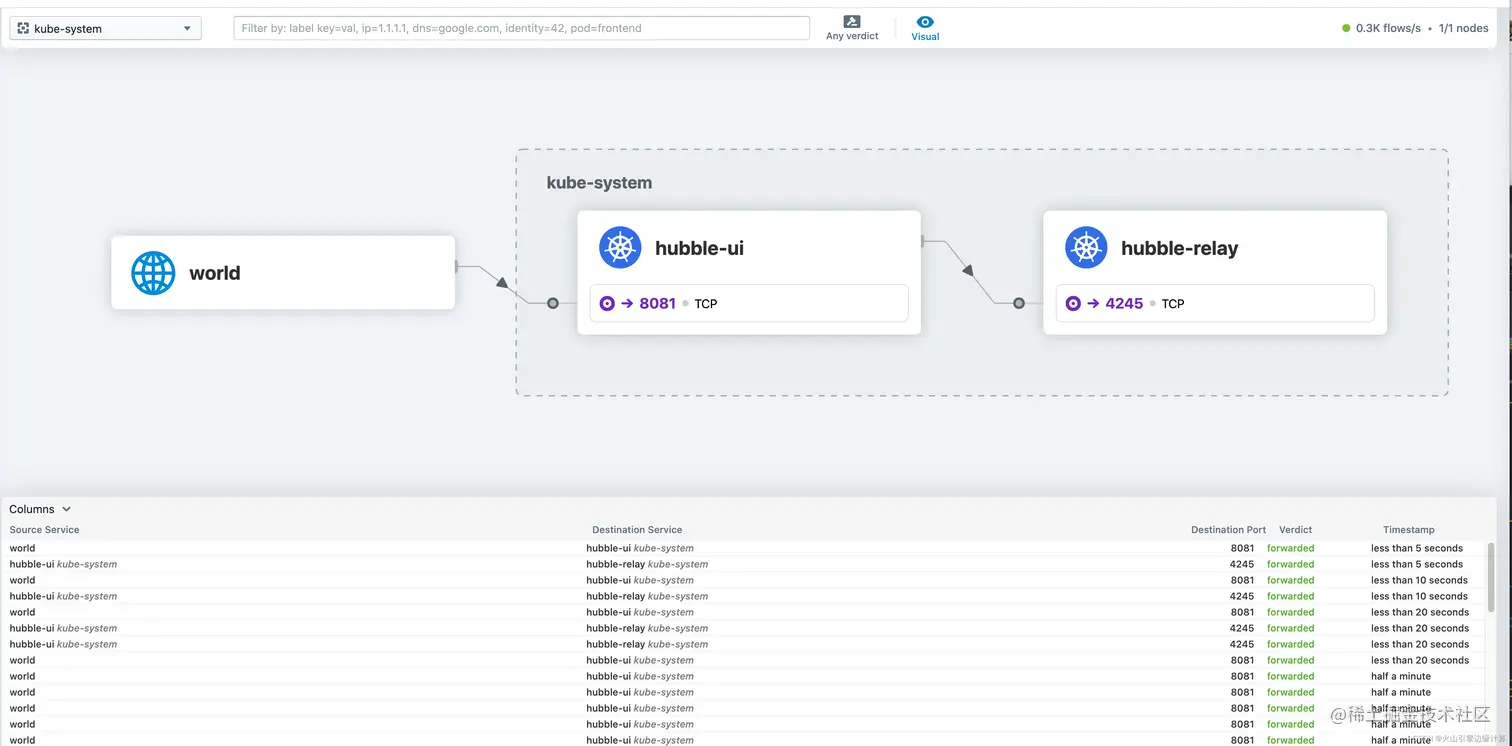Click the namespace icon in the dropdown
The image size is (1512, 746).
(x=23, y=29)
